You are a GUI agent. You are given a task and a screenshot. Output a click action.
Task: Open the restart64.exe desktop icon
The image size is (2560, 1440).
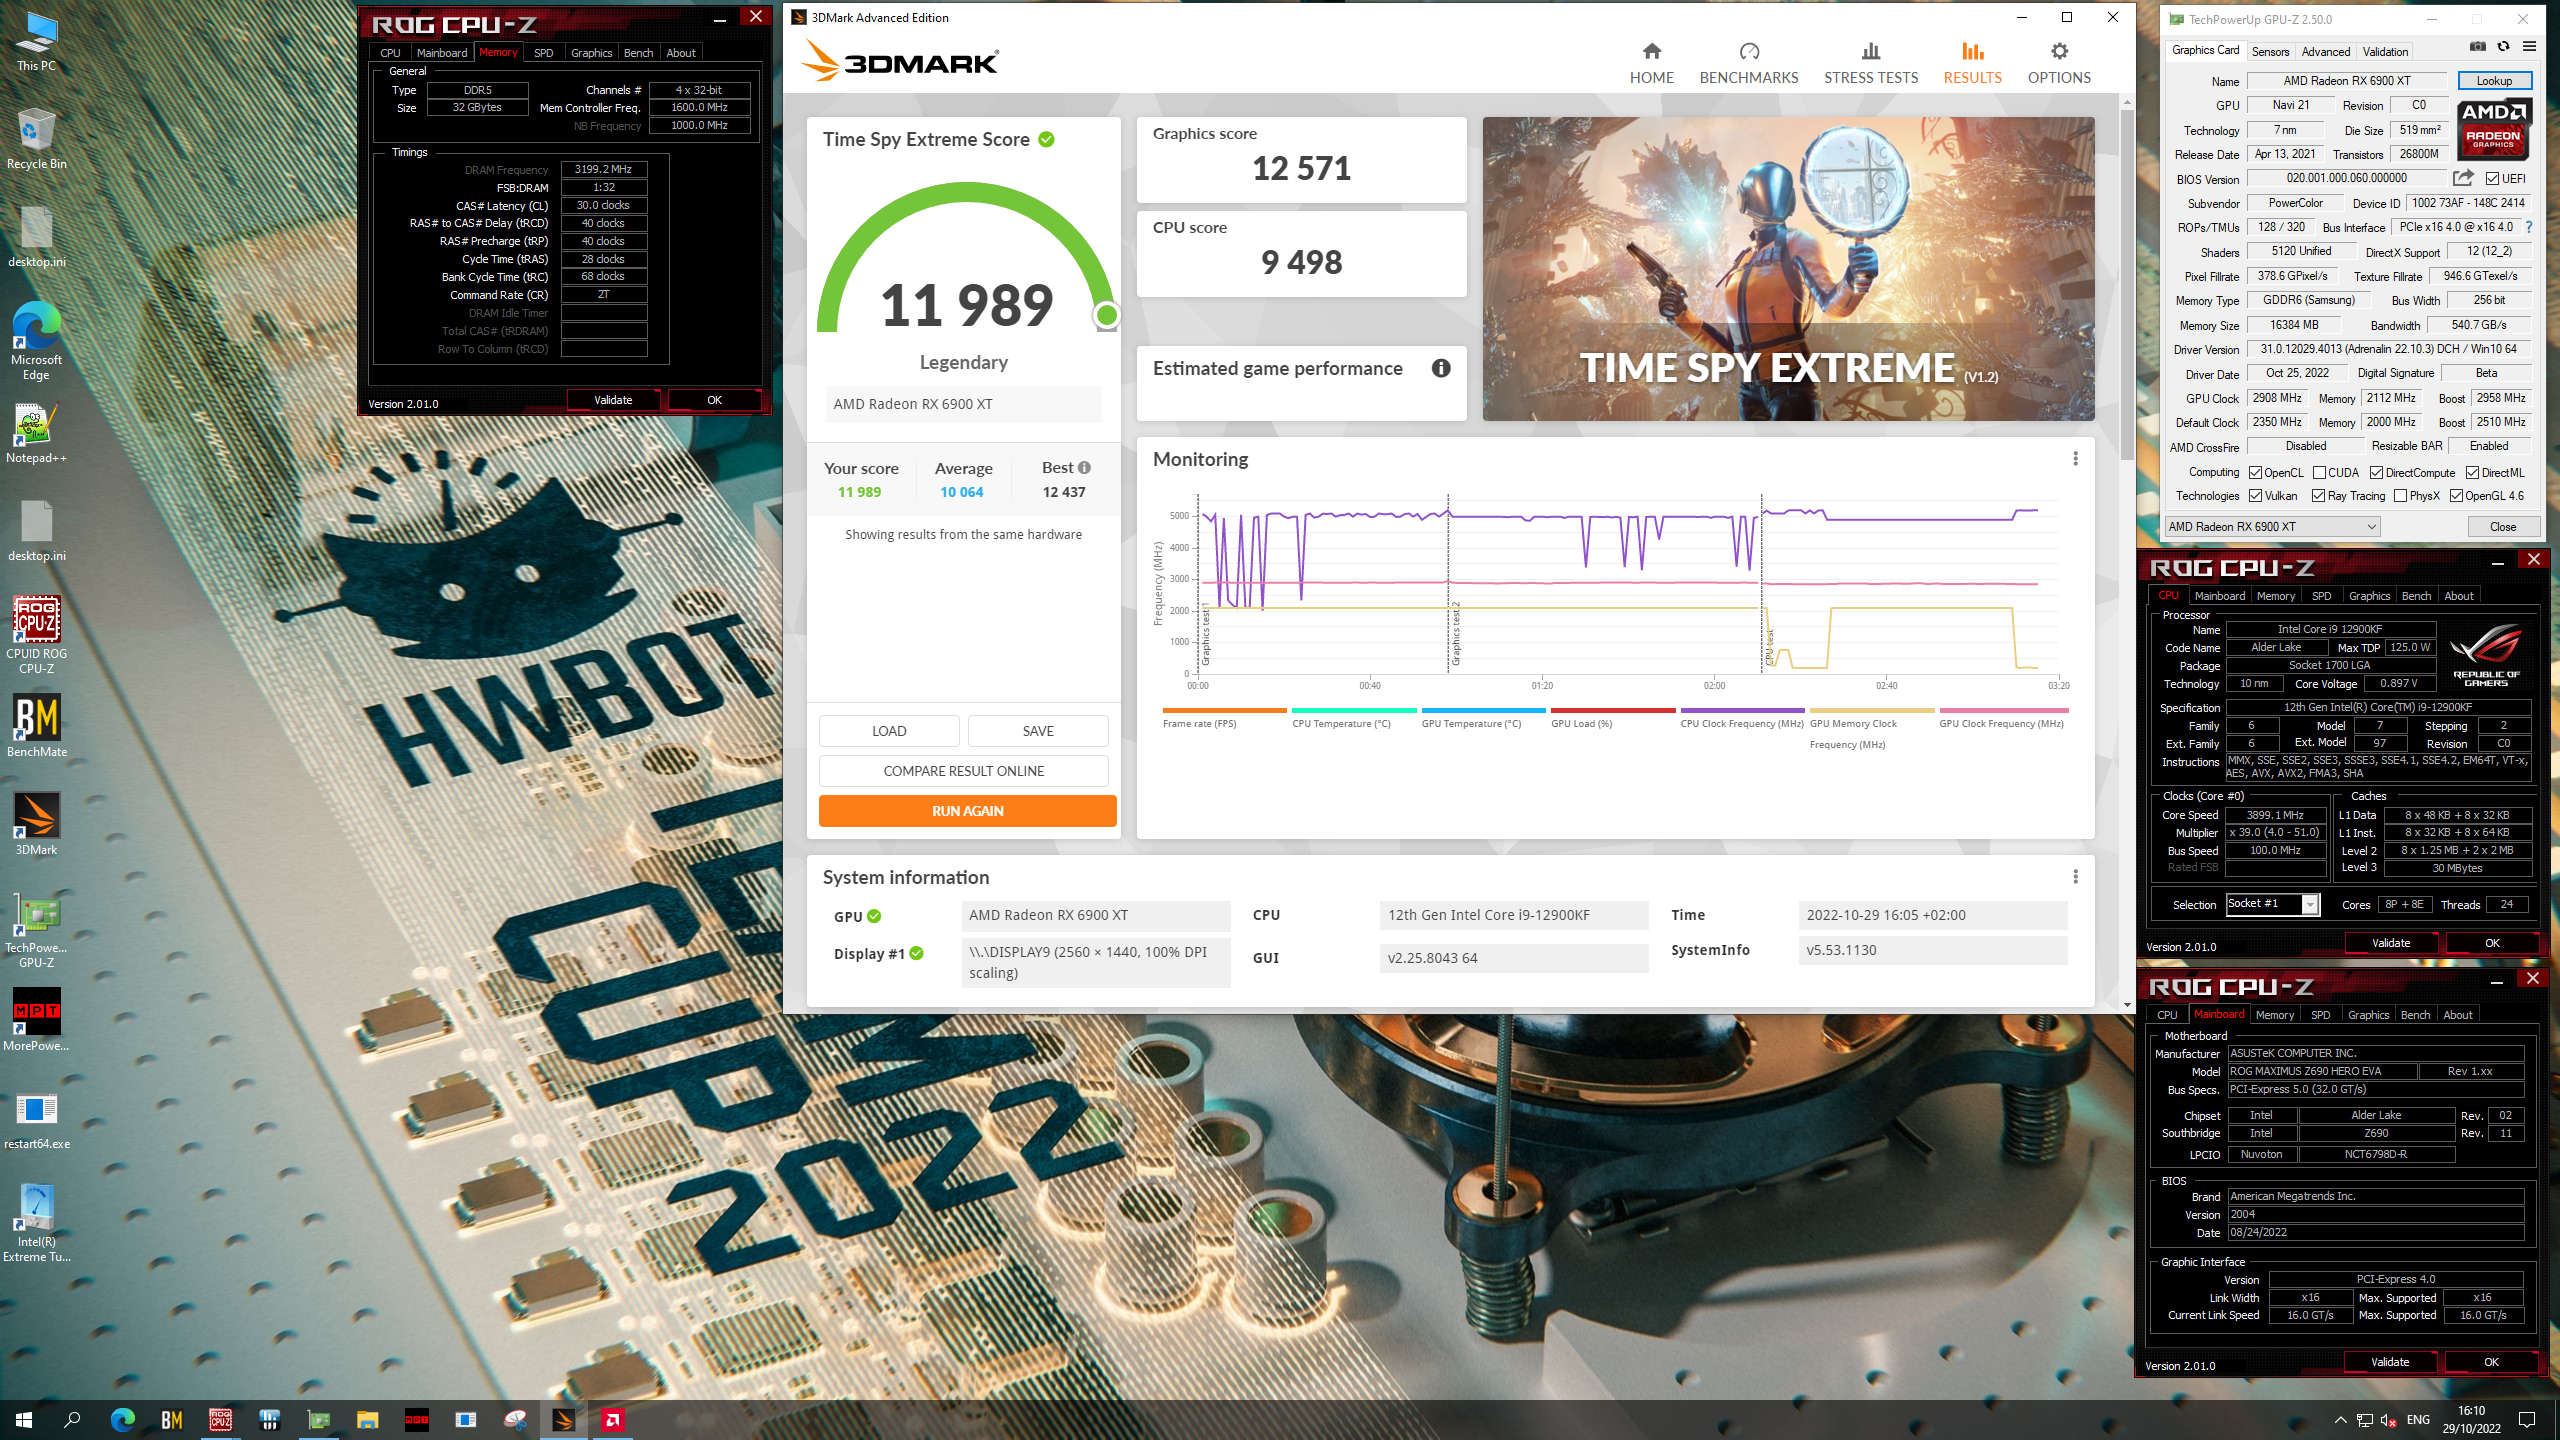pos(37,1118)
